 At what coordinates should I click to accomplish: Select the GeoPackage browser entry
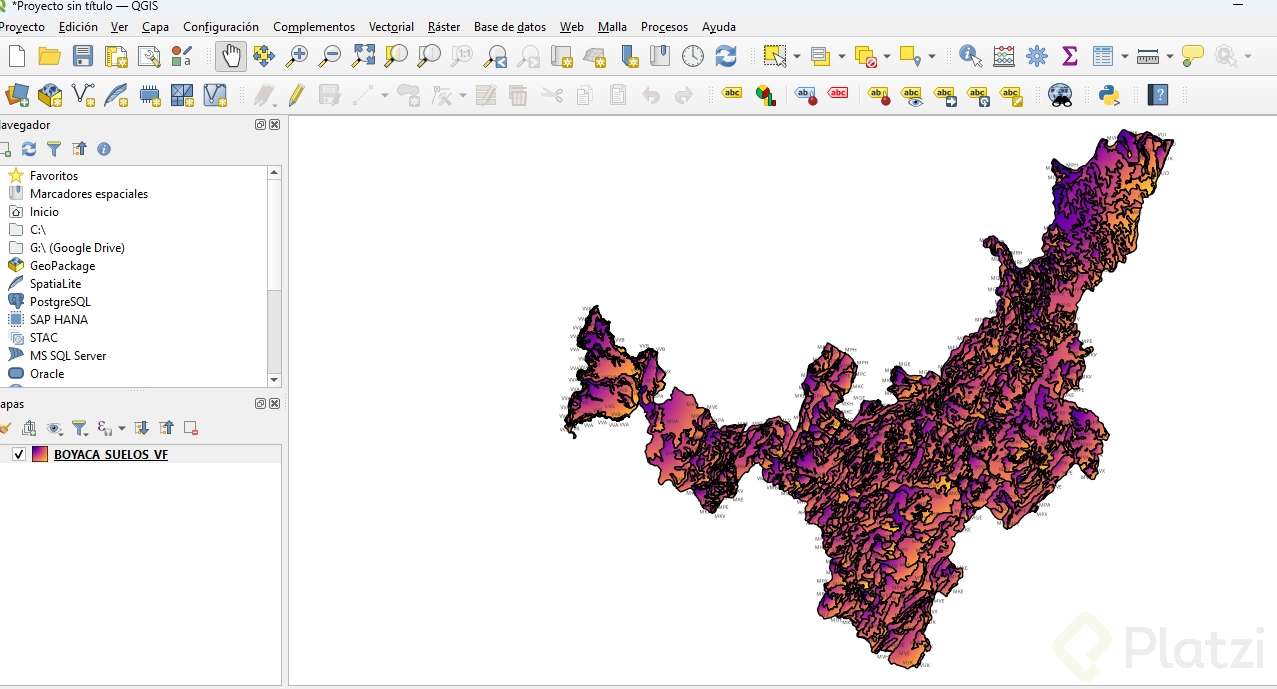tap(62, 266)
